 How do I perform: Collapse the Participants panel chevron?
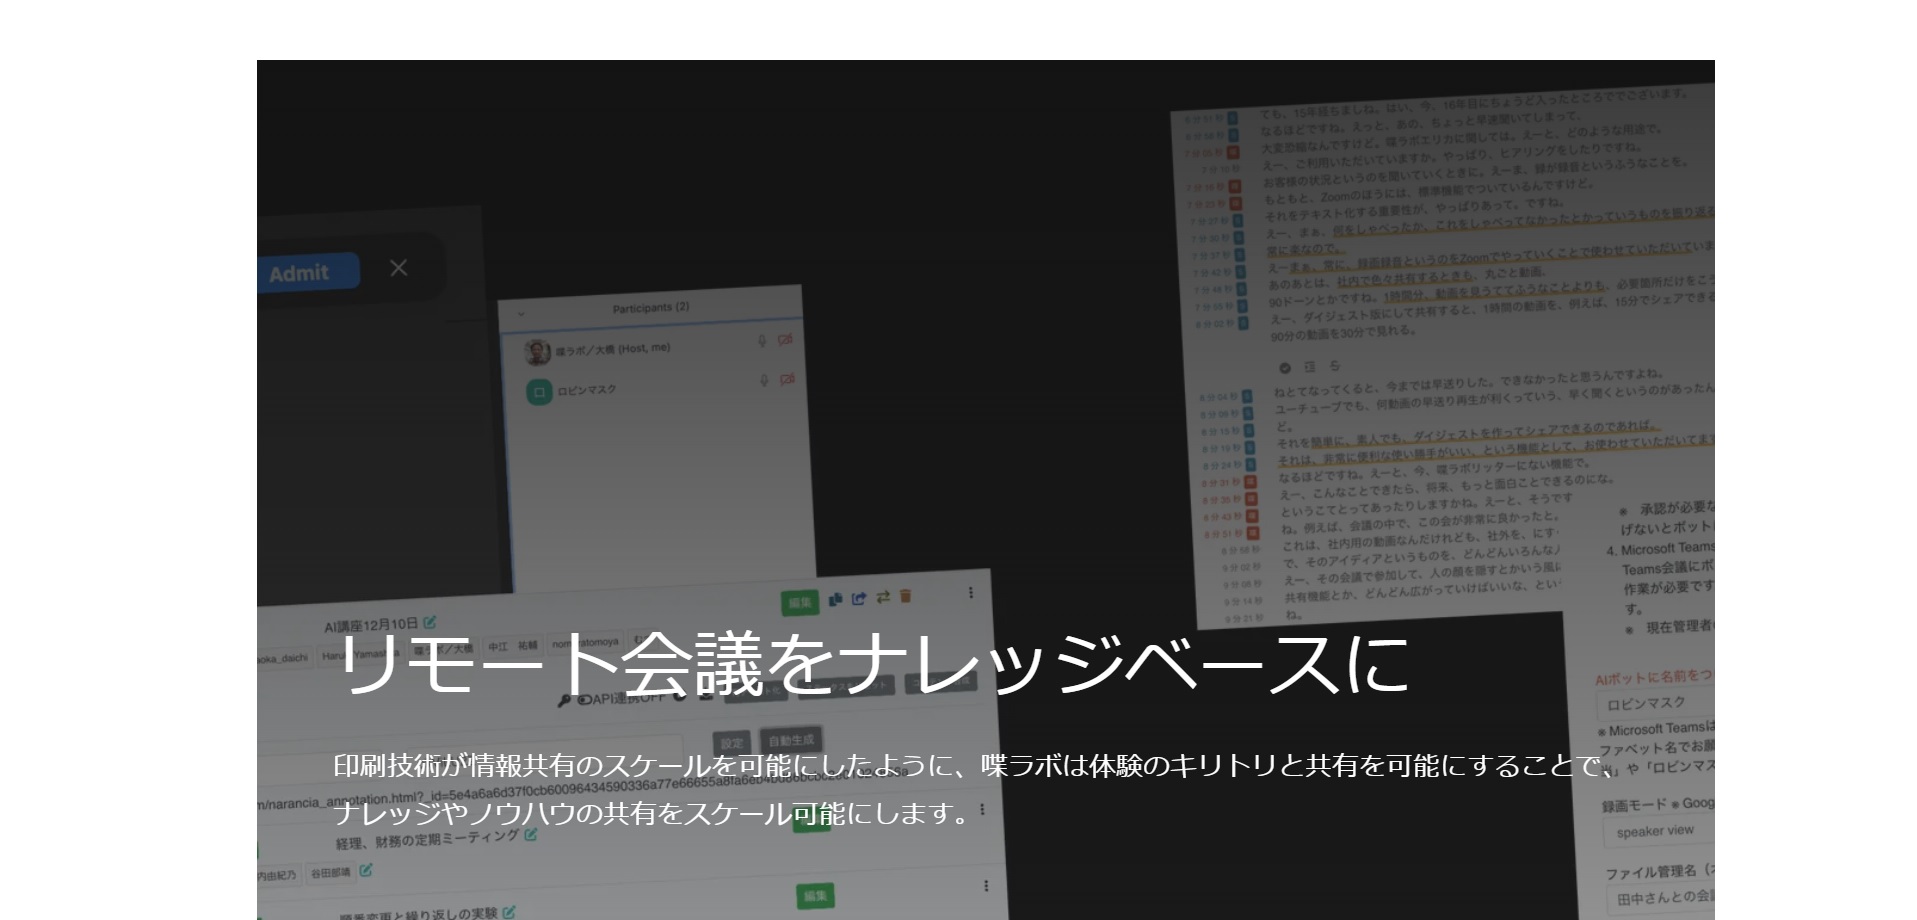coord(520,314)
